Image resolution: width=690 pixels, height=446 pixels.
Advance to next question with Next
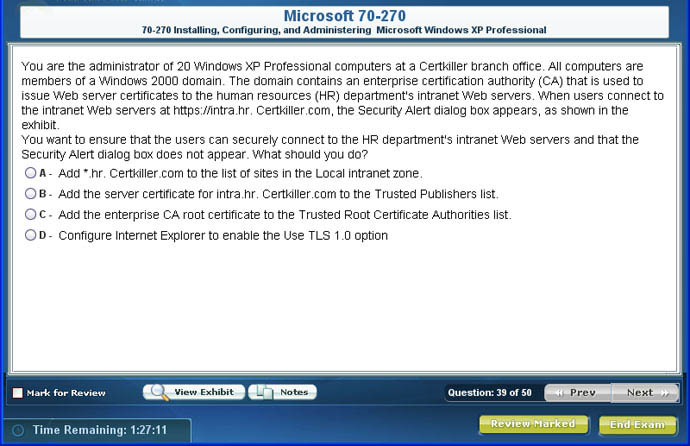(645, 392)
